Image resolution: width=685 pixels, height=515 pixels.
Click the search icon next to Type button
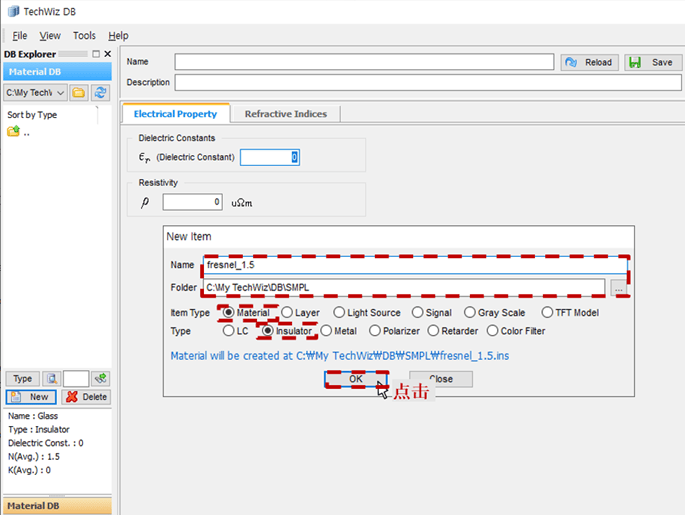(x=52, y=379)
